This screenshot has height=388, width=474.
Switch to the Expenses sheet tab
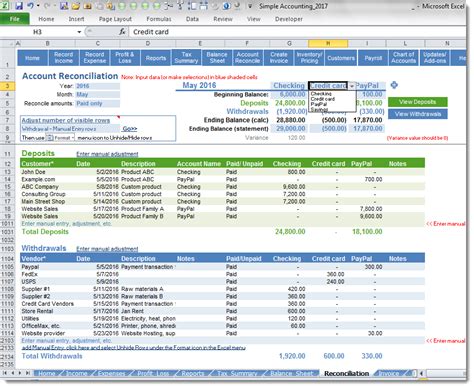[x=111, y=373]
